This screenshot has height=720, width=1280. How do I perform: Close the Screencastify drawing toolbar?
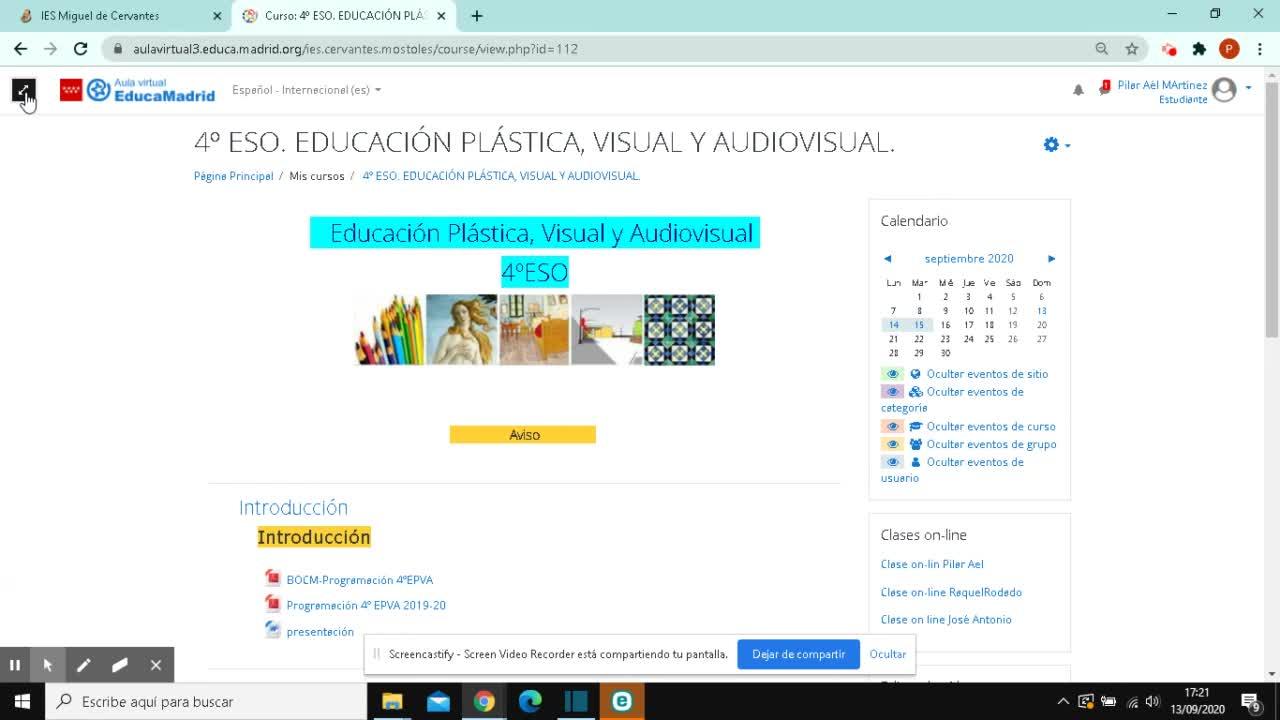pos(156,665)
